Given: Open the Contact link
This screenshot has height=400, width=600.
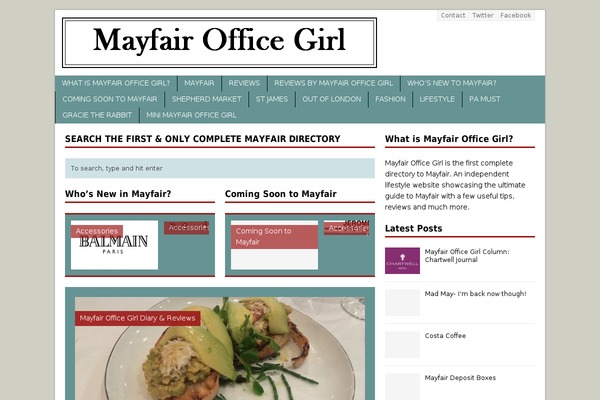Looking at the screenshot, I should (453, 15).
